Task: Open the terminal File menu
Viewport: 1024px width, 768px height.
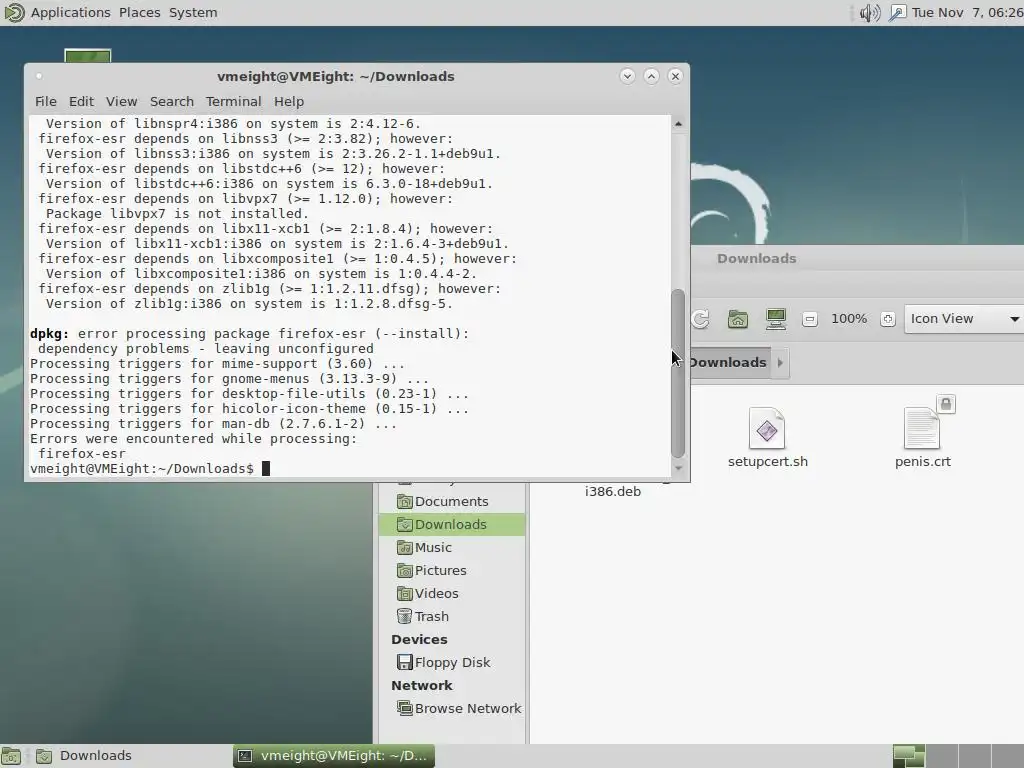Action: (x=45, y=101)
